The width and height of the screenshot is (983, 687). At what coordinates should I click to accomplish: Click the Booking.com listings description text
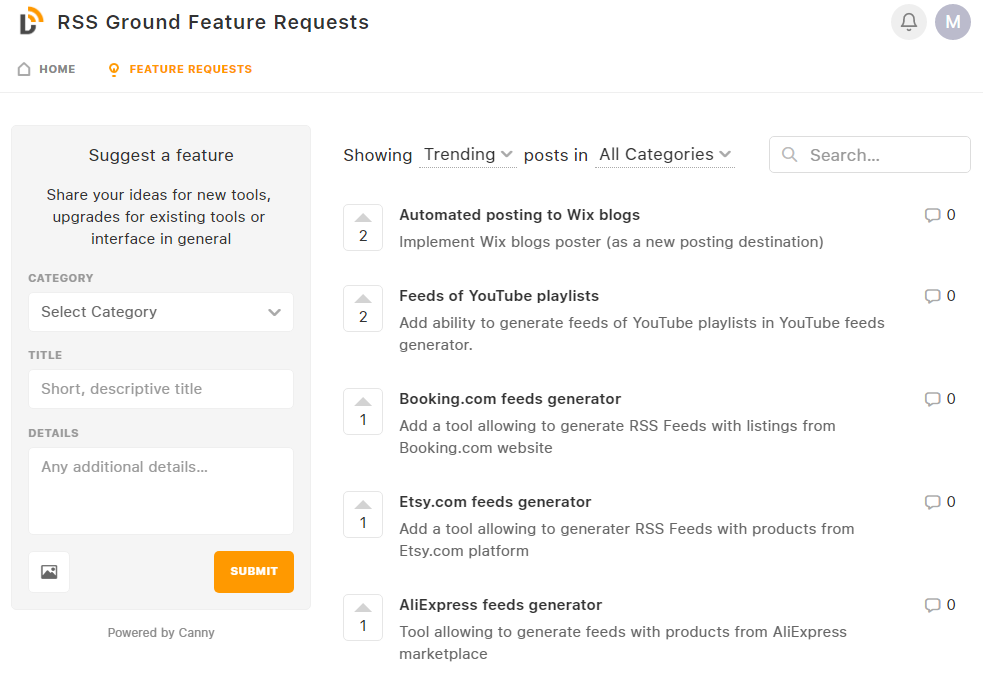click(x=618, y=437)
